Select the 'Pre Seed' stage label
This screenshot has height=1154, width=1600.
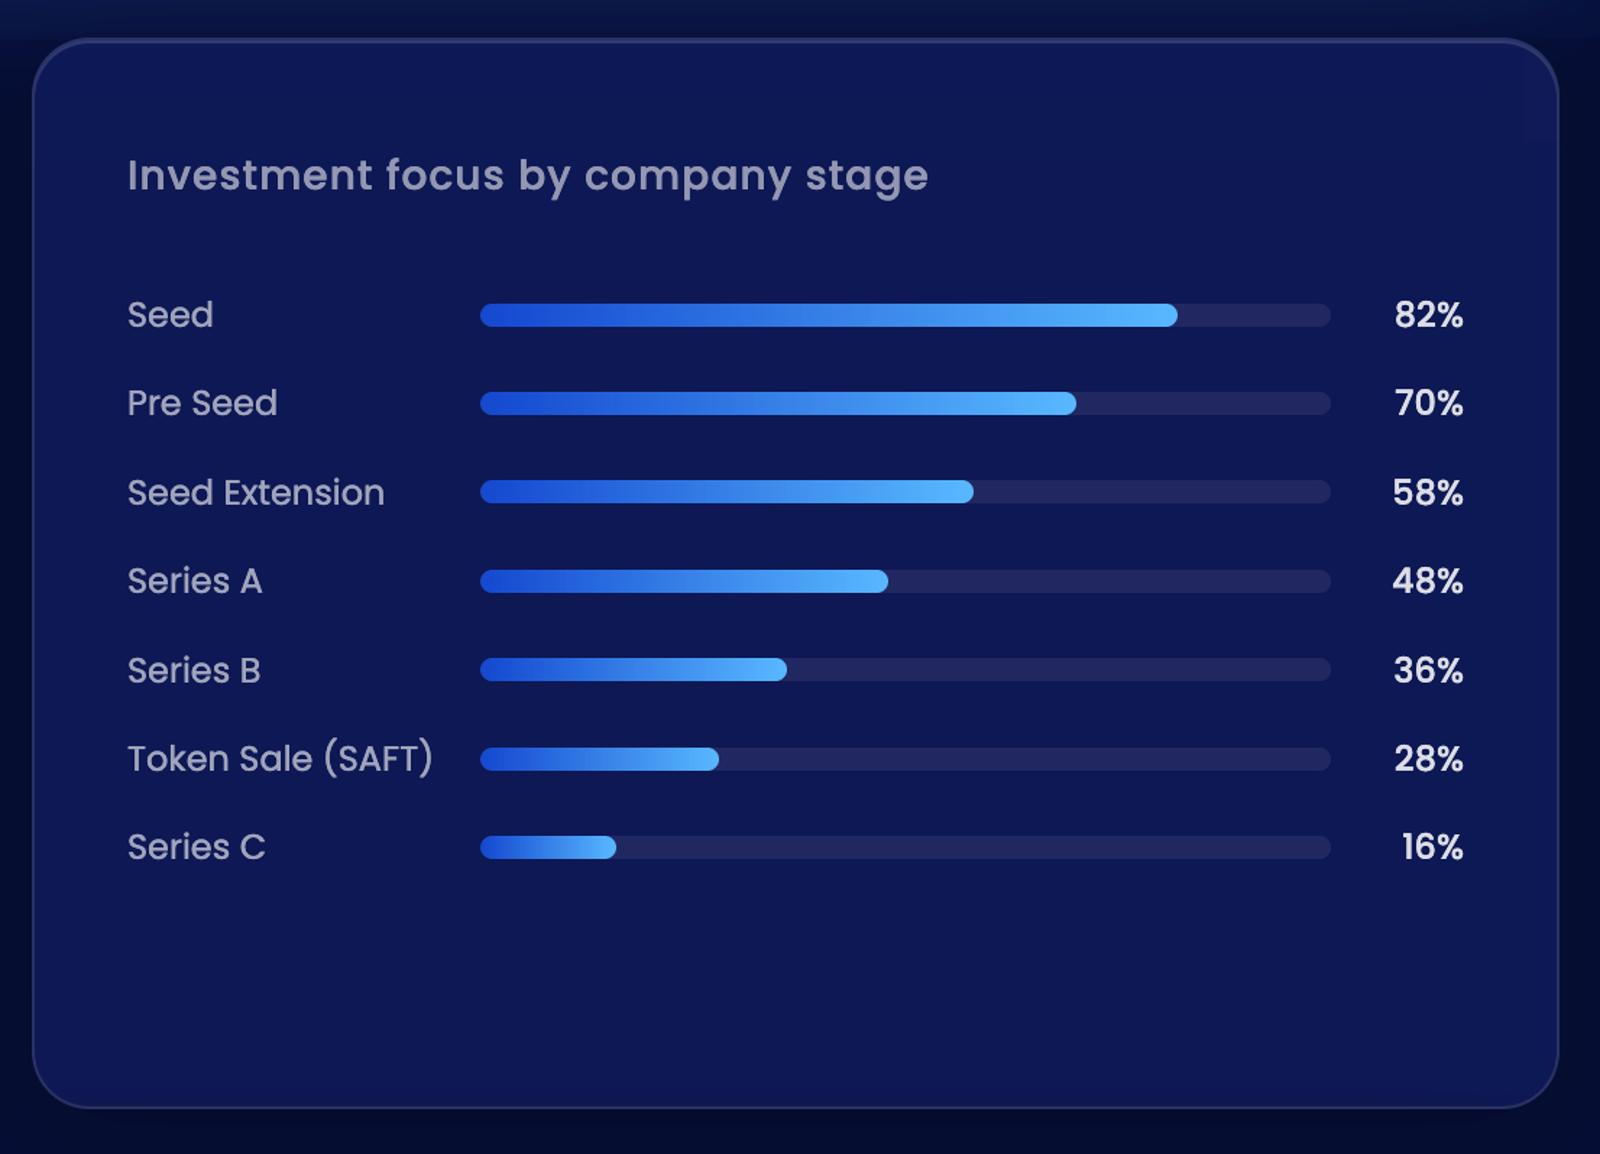[202, 403]
